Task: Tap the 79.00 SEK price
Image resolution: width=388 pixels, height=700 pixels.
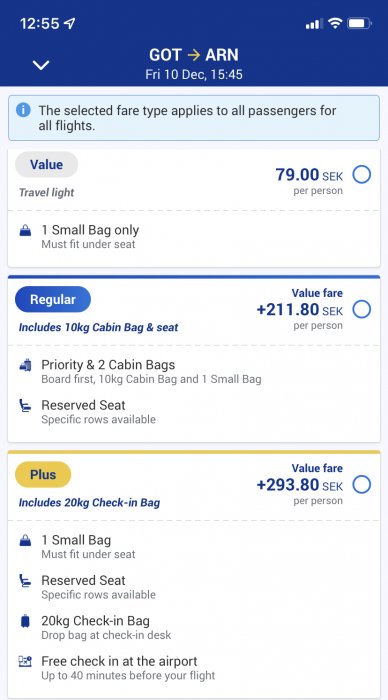Action: point(309,175)
